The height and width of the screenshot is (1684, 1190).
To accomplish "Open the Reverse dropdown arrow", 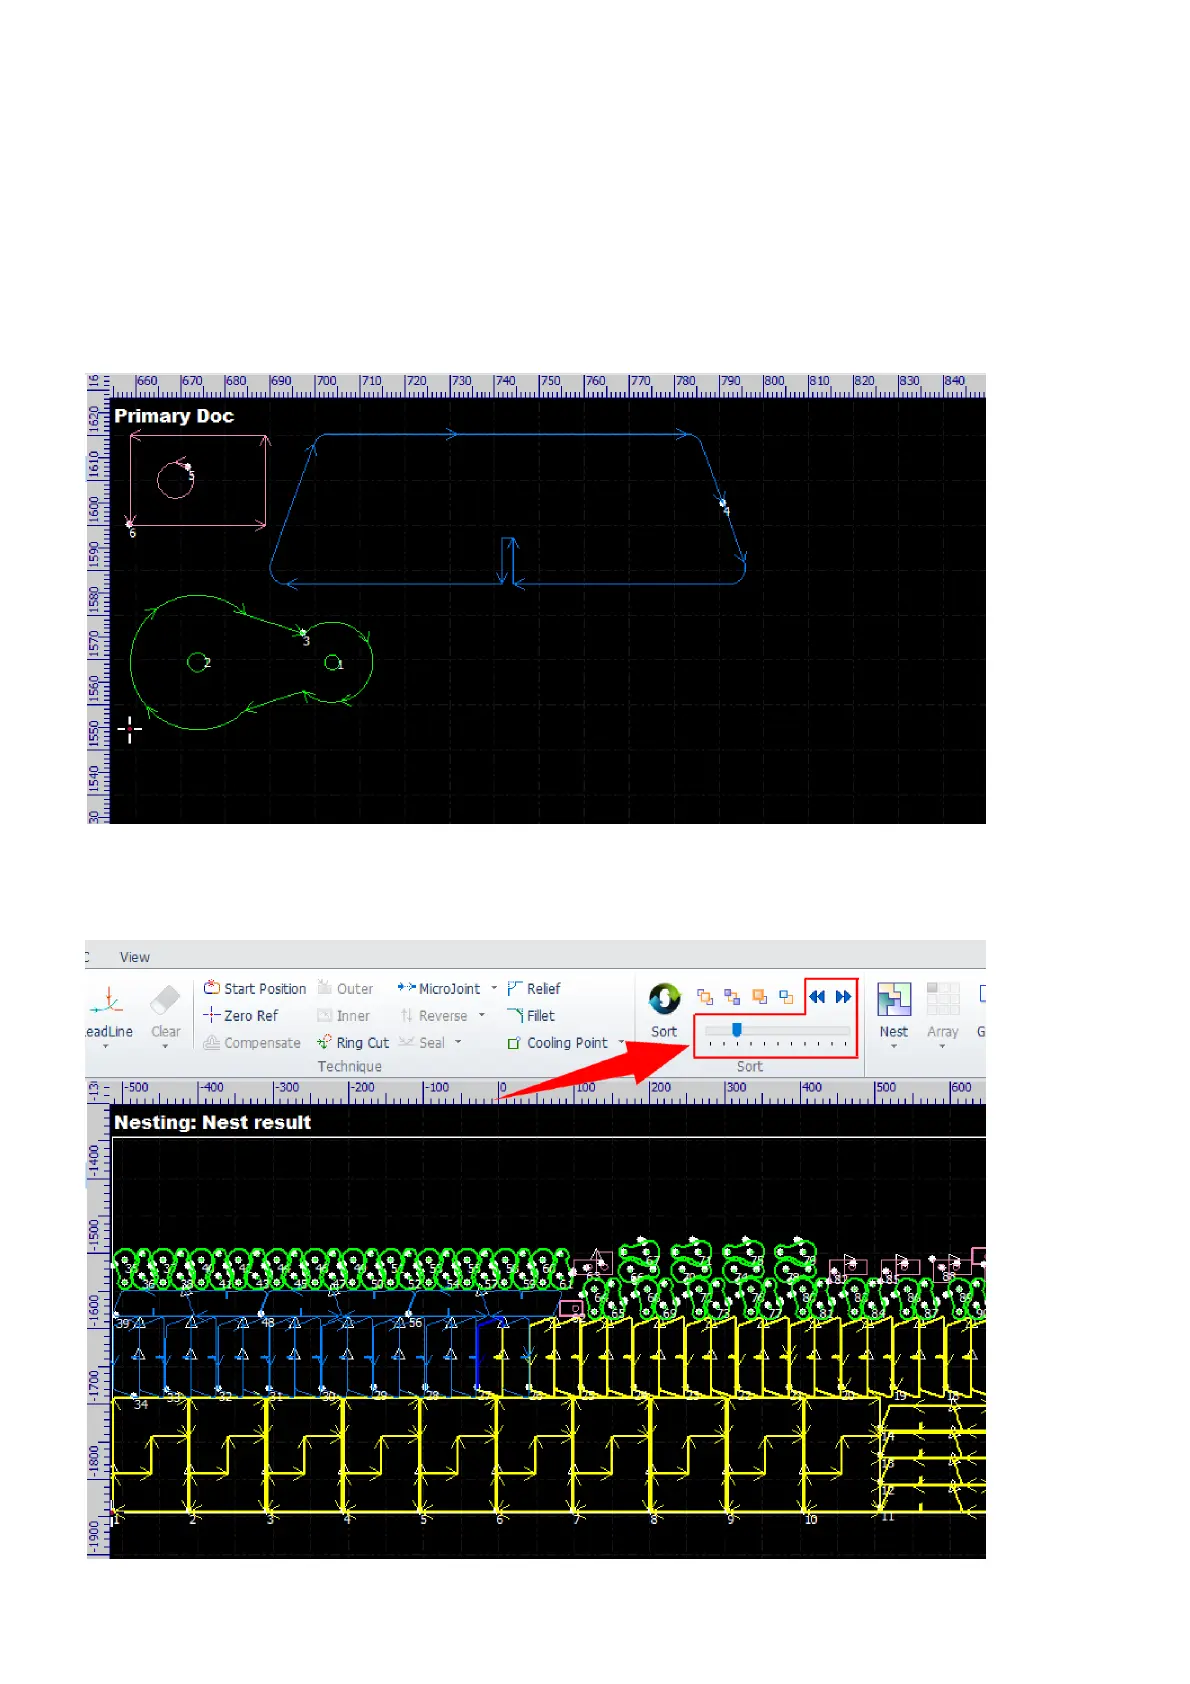I will (x=482, y=1016).
